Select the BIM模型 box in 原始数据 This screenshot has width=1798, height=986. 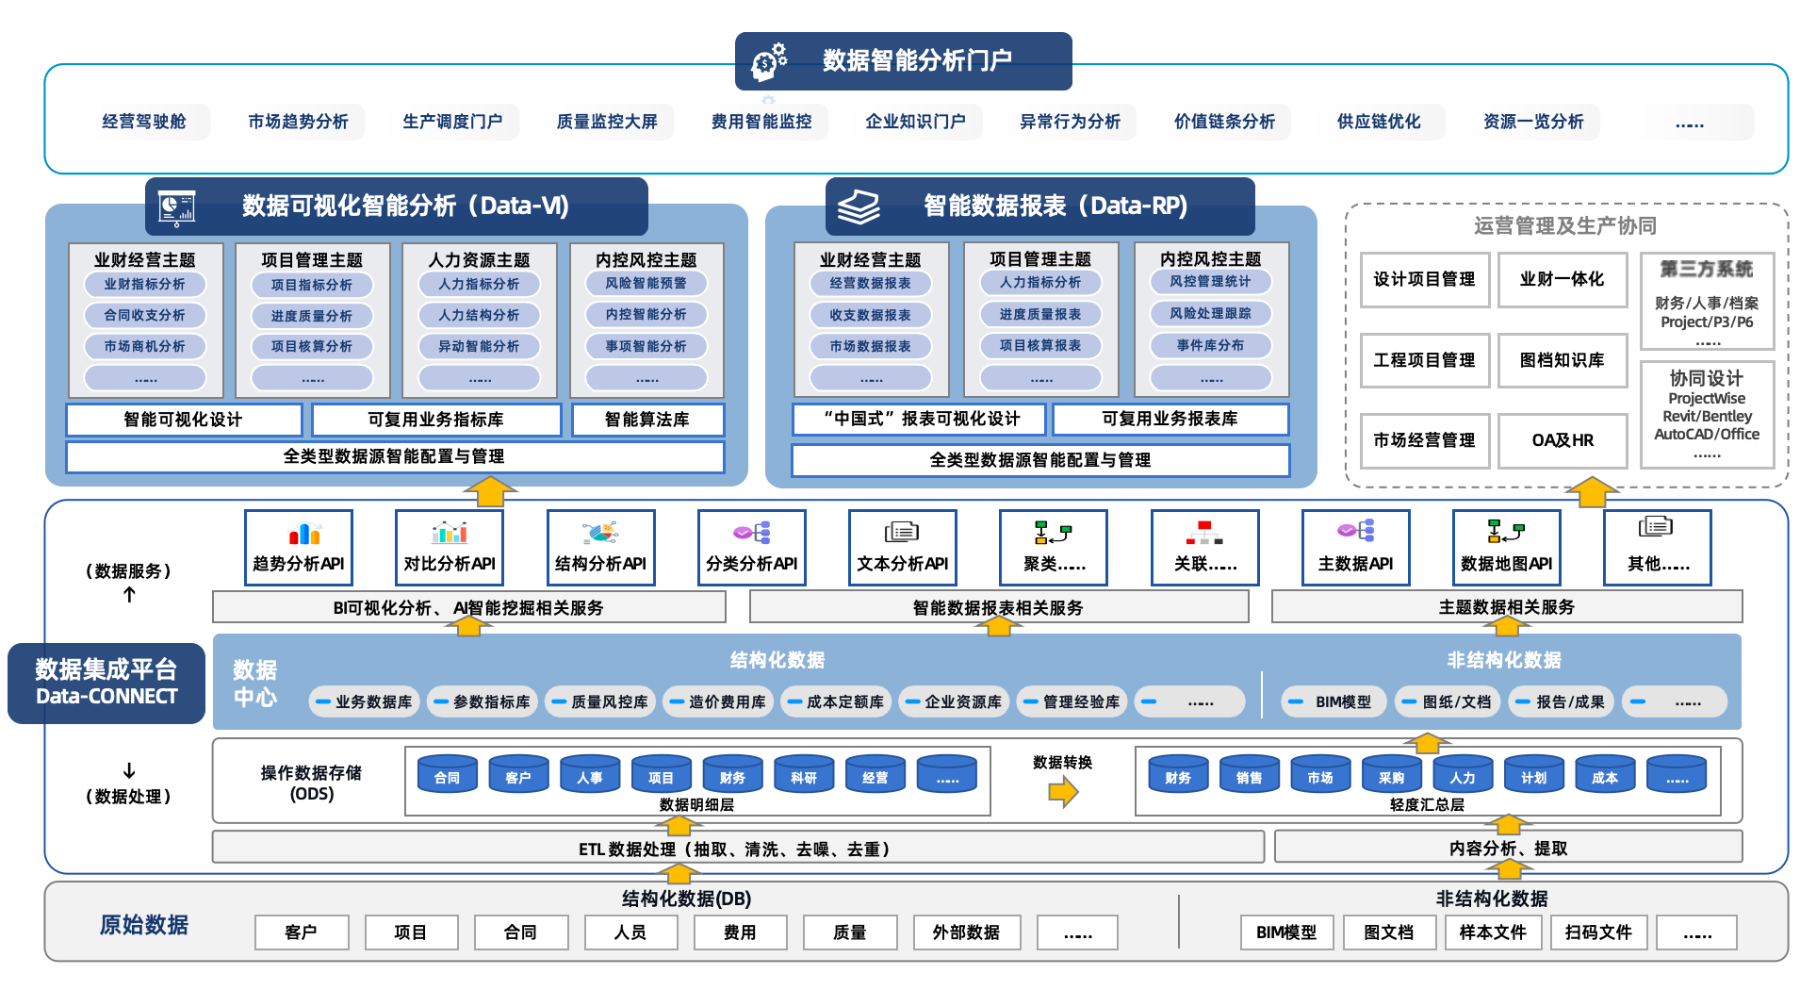click(1286, 933)
